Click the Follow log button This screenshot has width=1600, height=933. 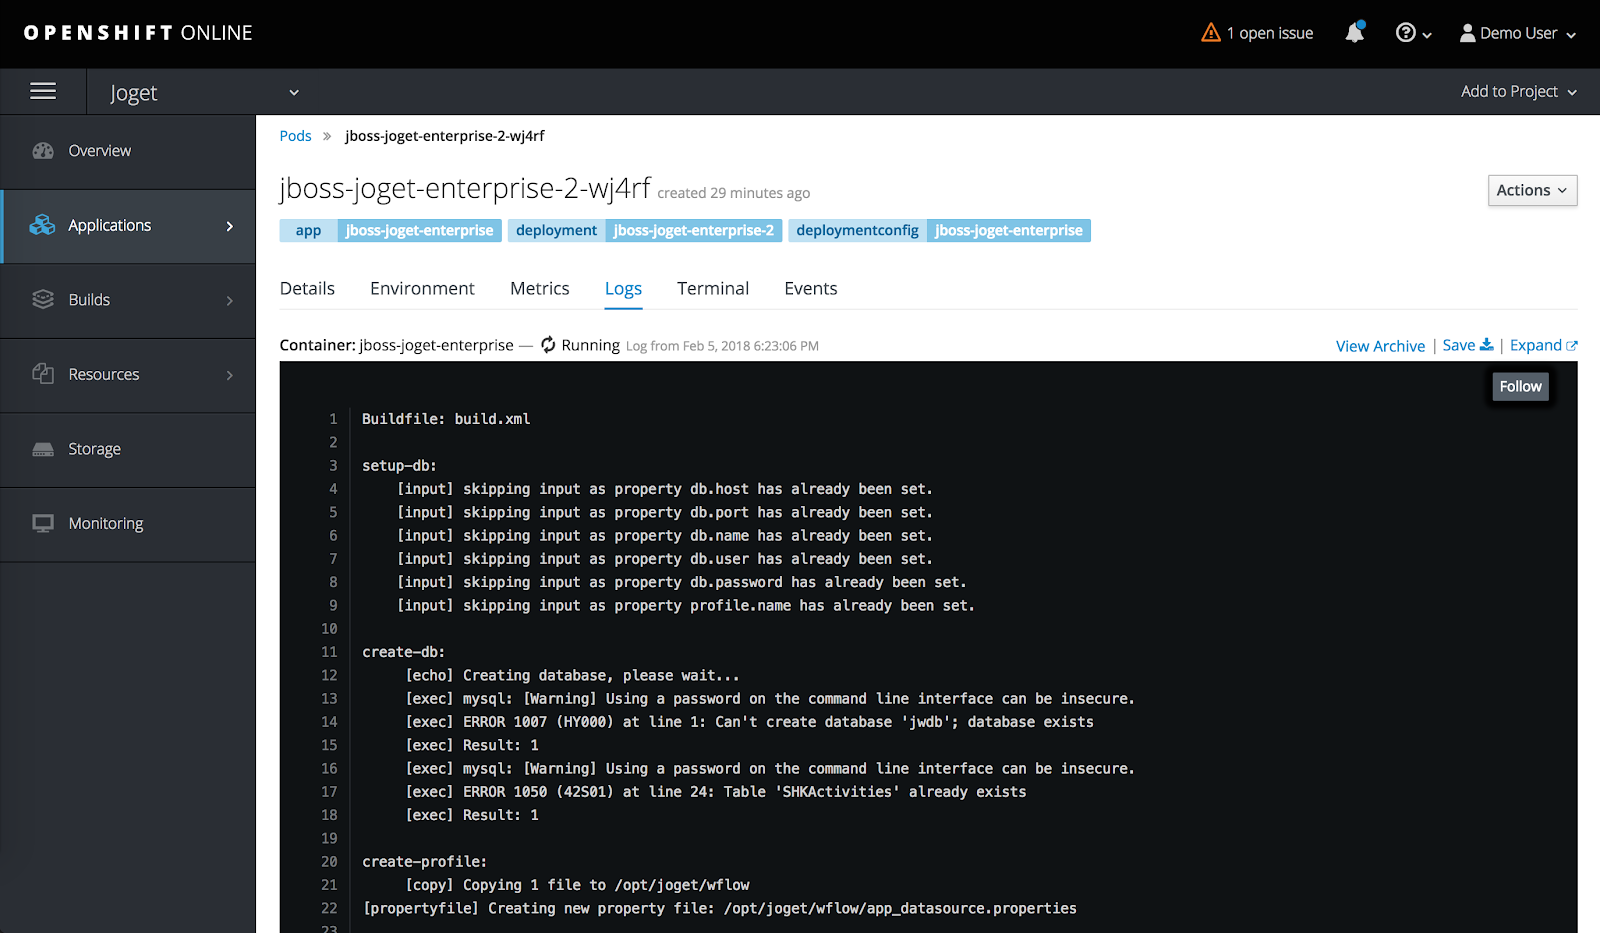tap(1520, 386)
